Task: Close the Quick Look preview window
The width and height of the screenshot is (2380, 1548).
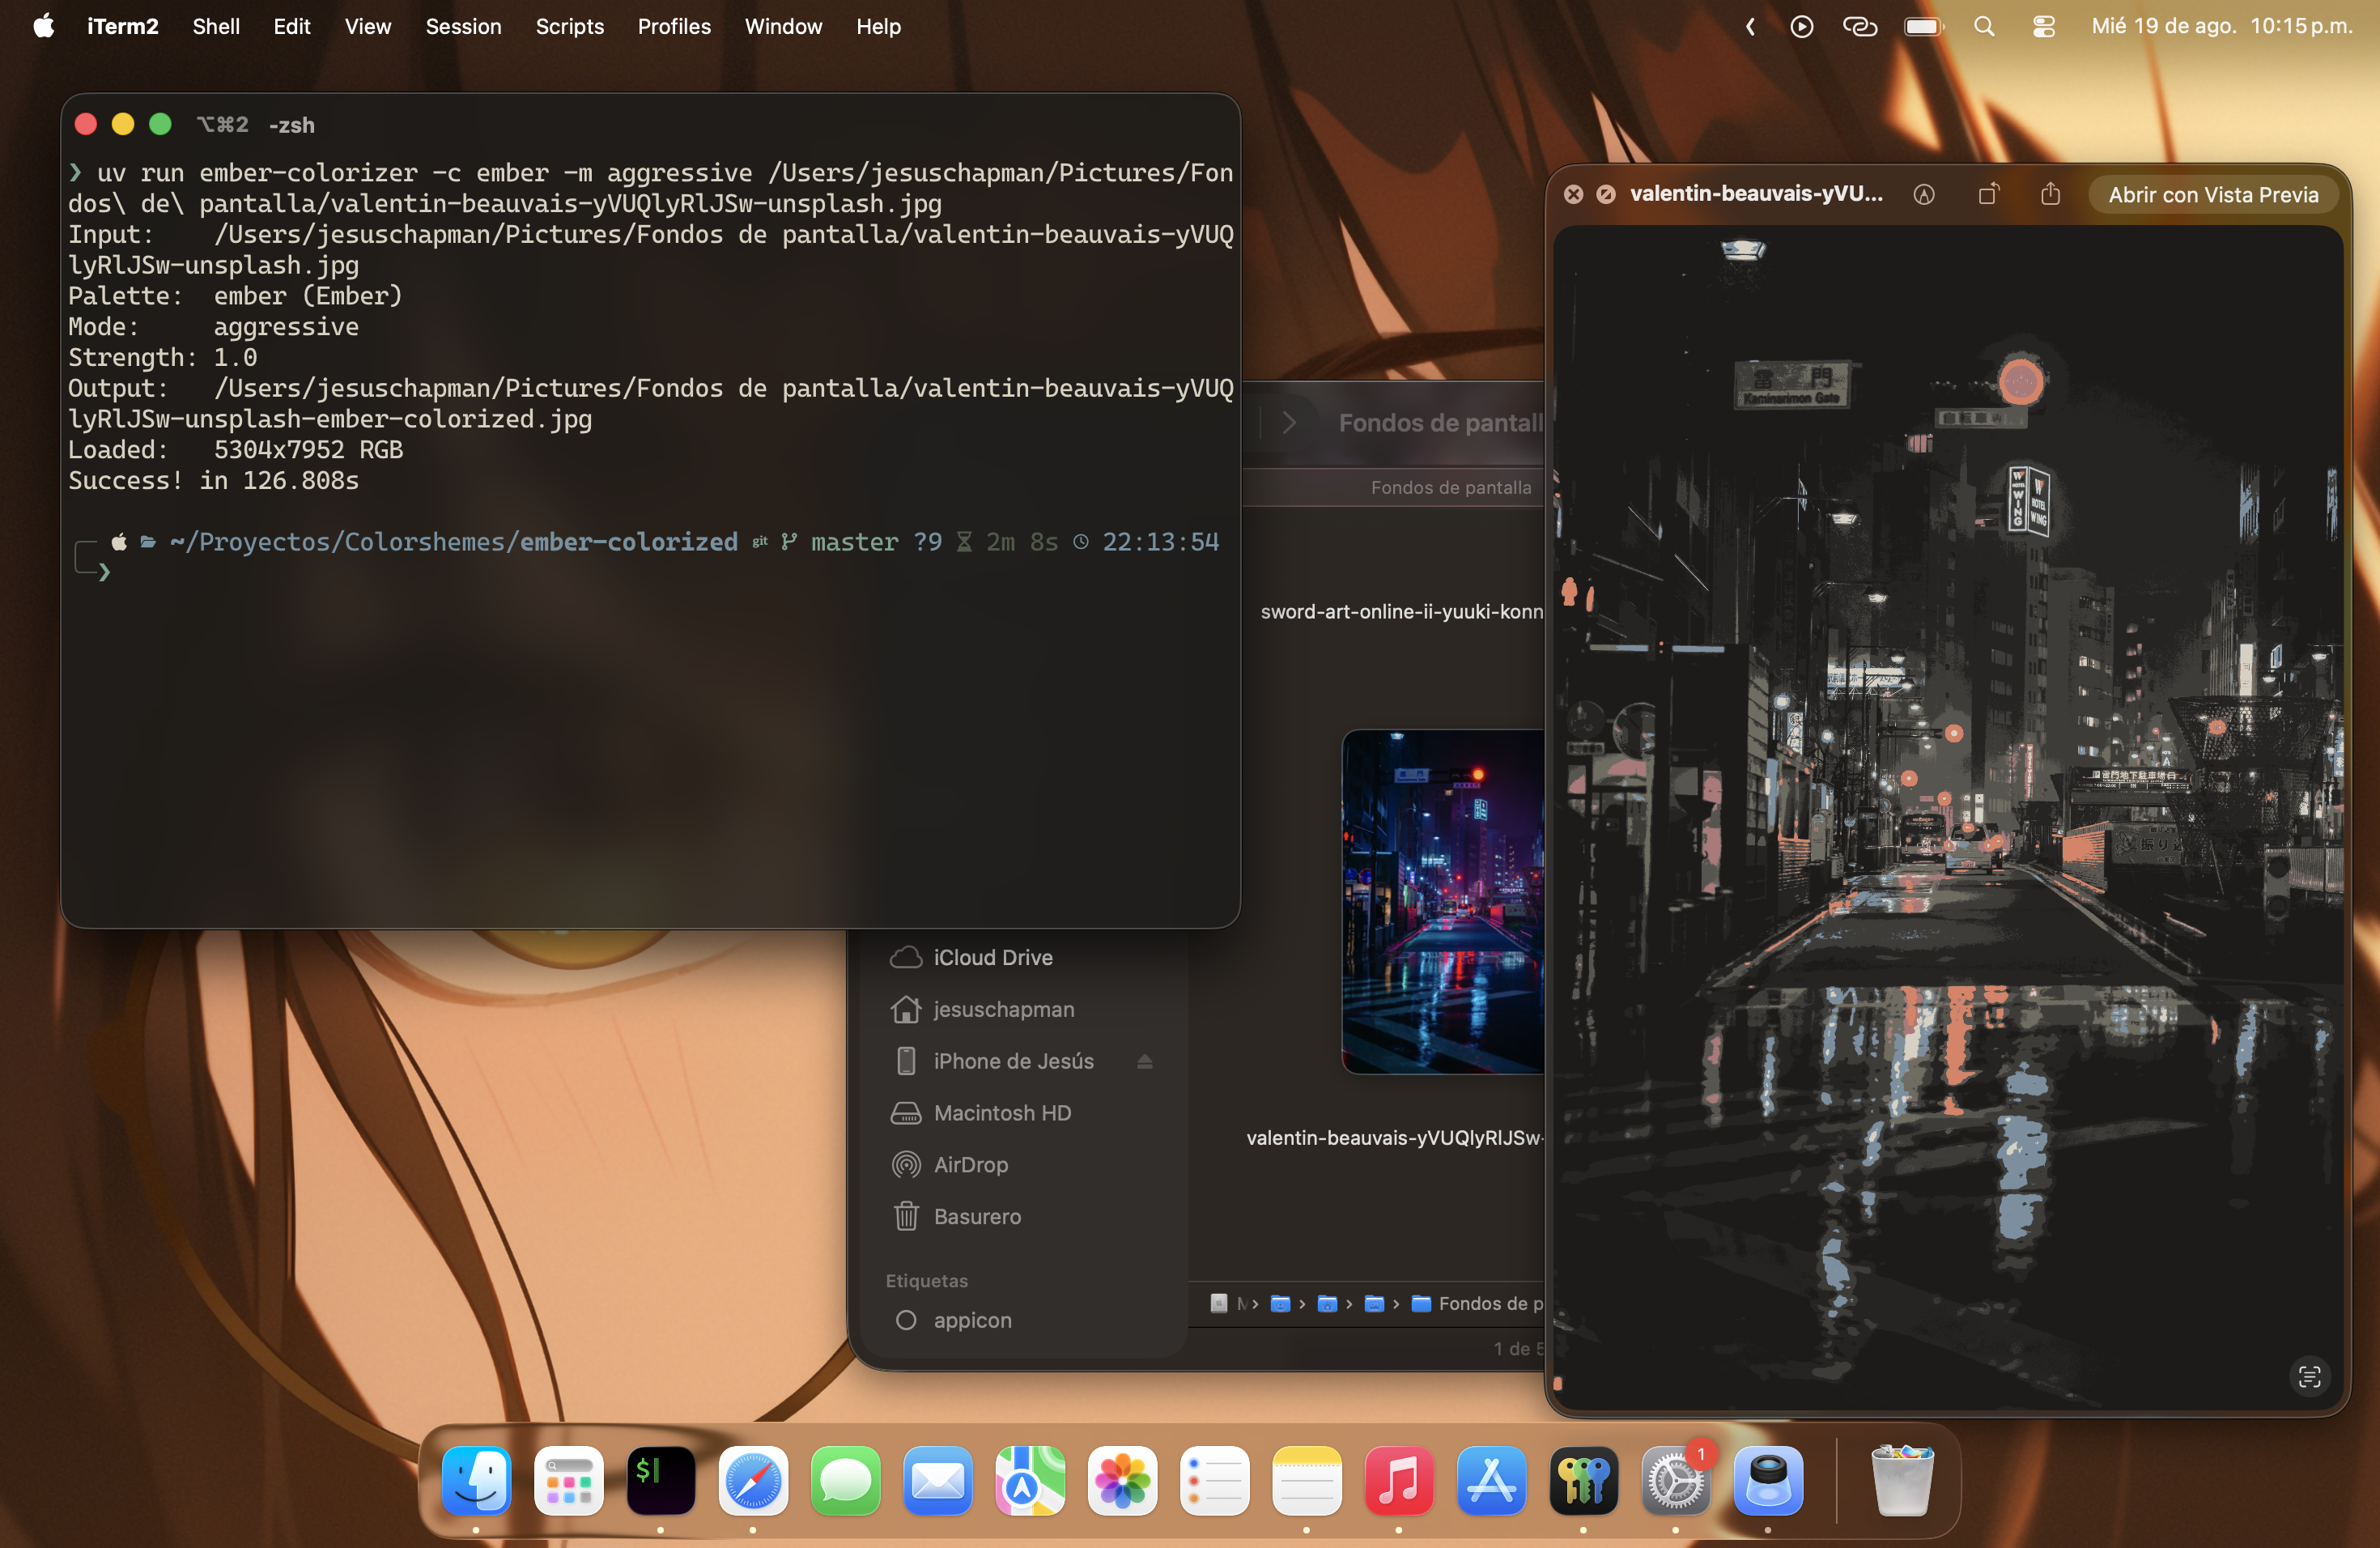Action: [x=1573, y=194]
